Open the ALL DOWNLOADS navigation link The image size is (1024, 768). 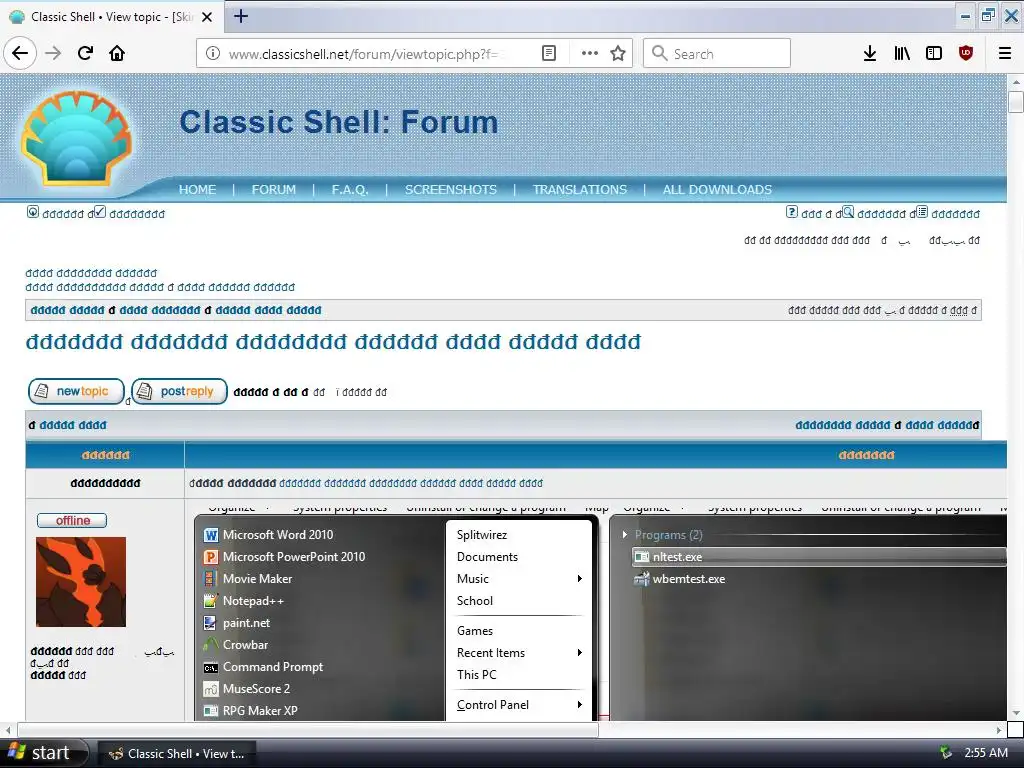tap(717, 189)
